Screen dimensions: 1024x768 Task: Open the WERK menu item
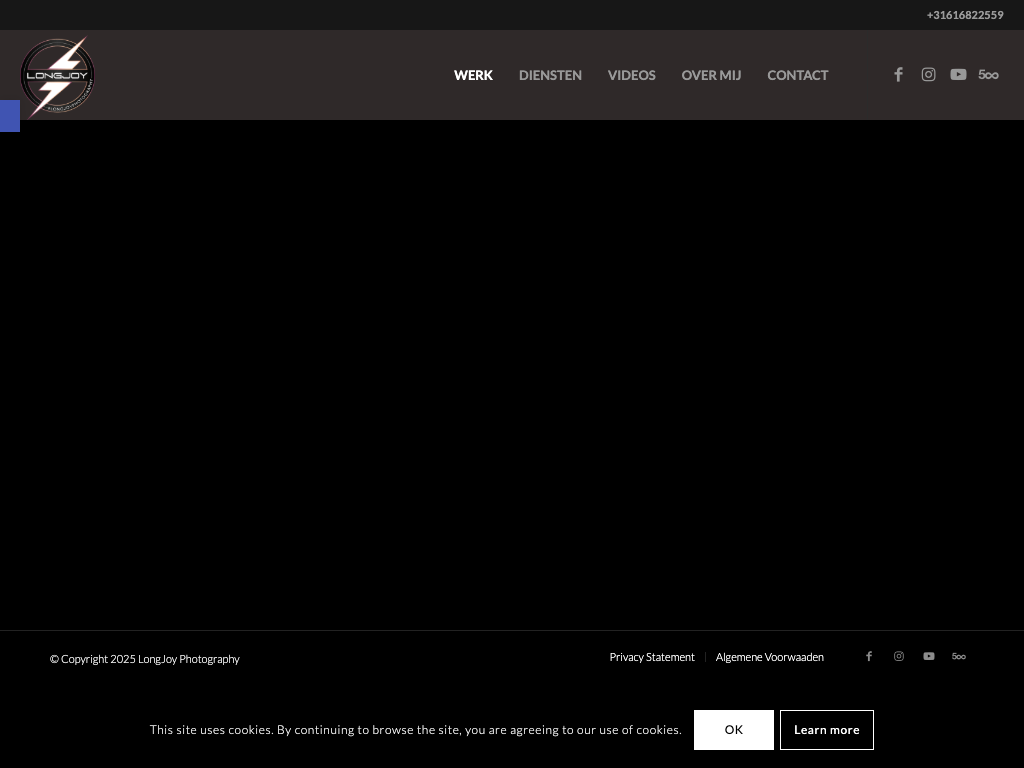click(x=473, y=76)
